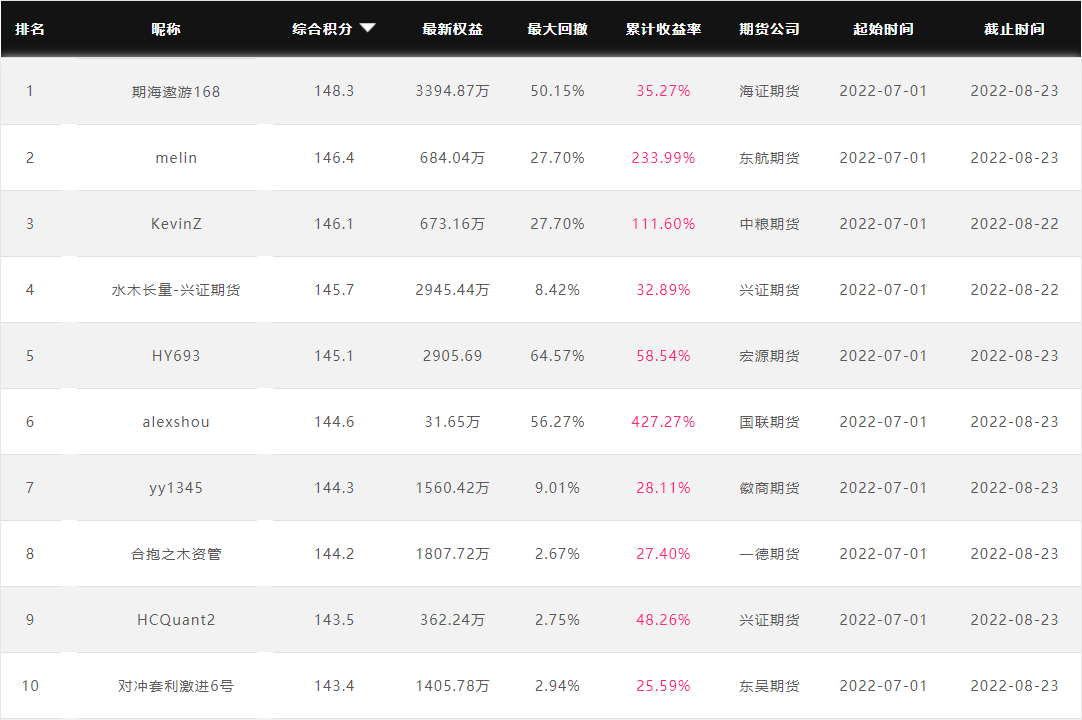Open trader HY693
This screenshot has width=1082, height=720.
[176, 356]
